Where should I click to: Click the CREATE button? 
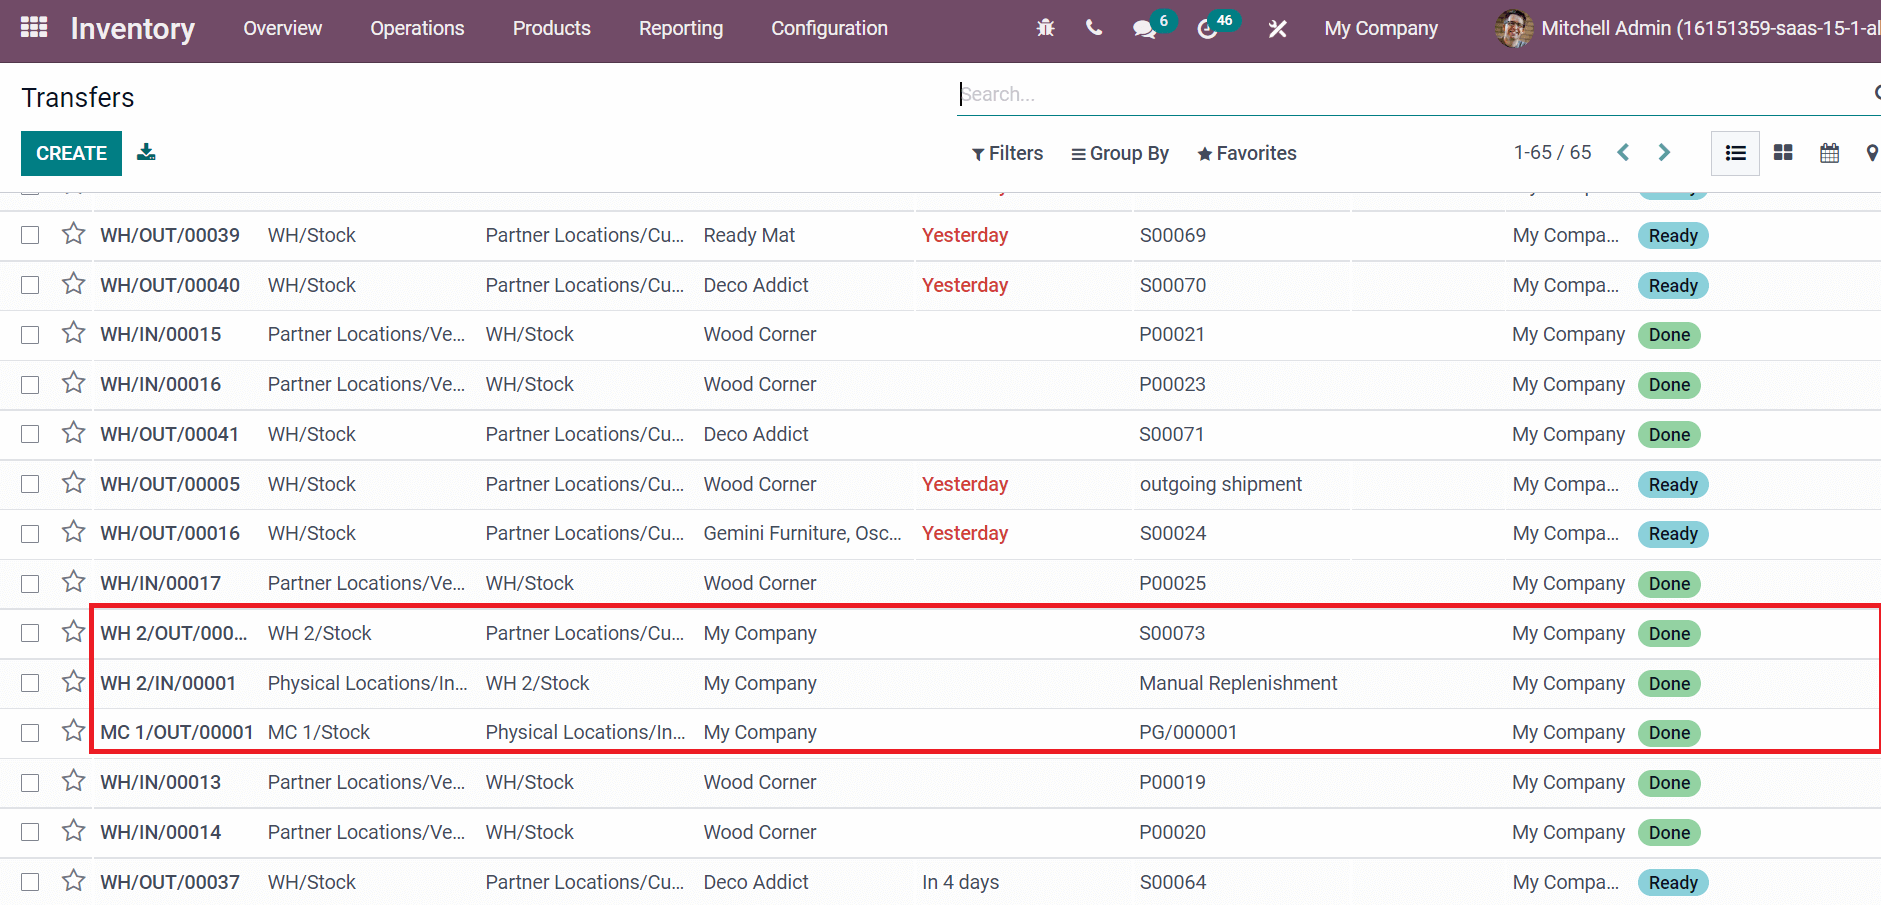click(x=71, y=153)
